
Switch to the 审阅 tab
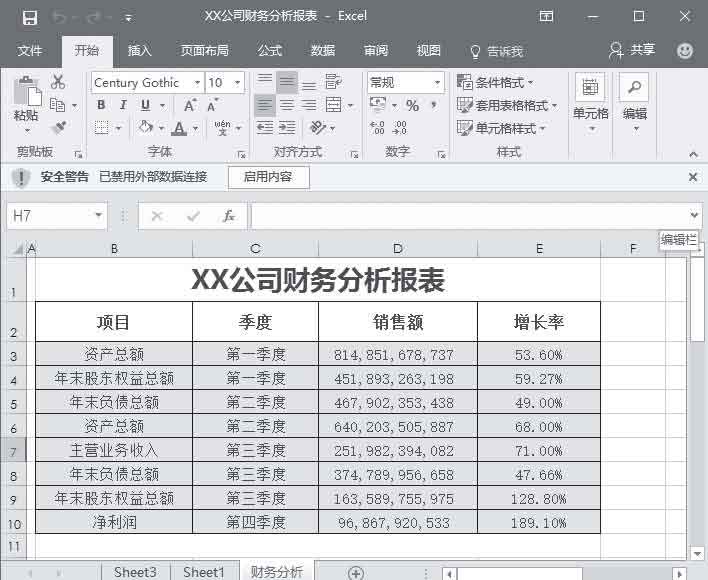click(x=376, y=51)
